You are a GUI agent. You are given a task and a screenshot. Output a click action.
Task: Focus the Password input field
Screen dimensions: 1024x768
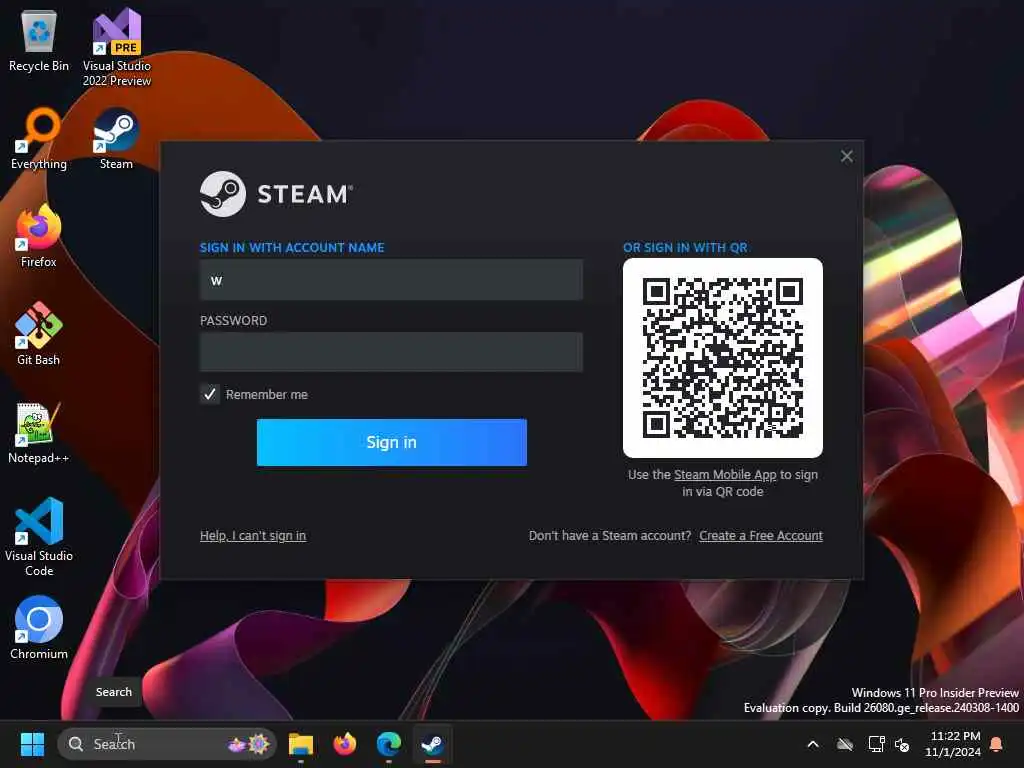click(391, 353)
